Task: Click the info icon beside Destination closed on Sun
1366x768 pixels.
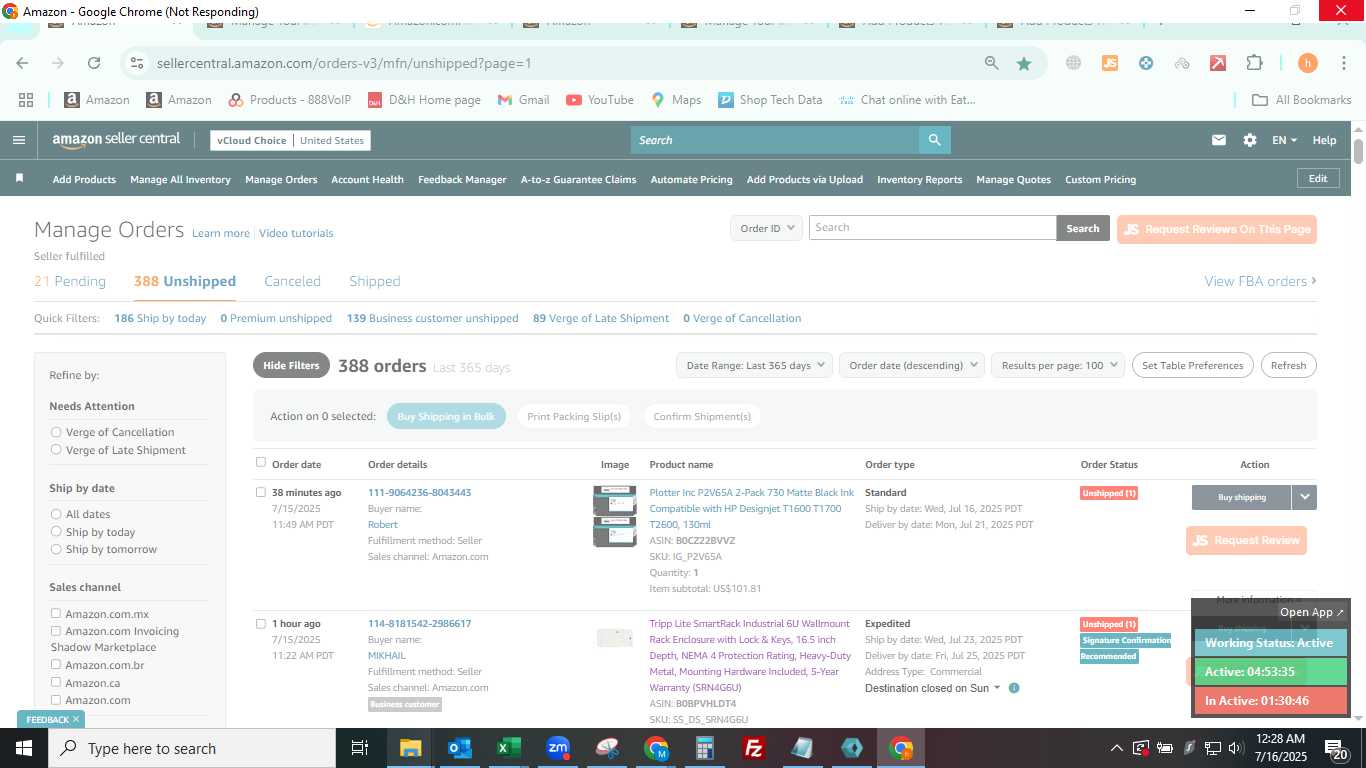Action: click(x=1014, y=688)
